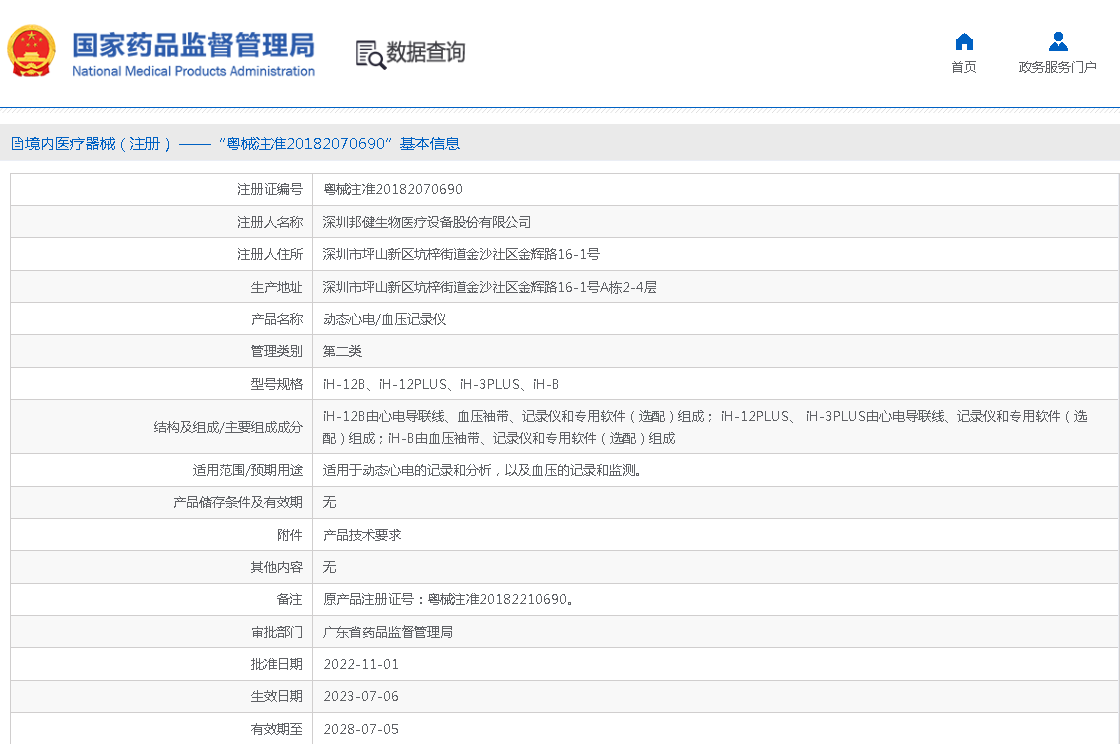The width and height of the screenshot is (1120, 744).
Task: Click the 批准日期 value 2022-11-01
Action: coord(361,664)
